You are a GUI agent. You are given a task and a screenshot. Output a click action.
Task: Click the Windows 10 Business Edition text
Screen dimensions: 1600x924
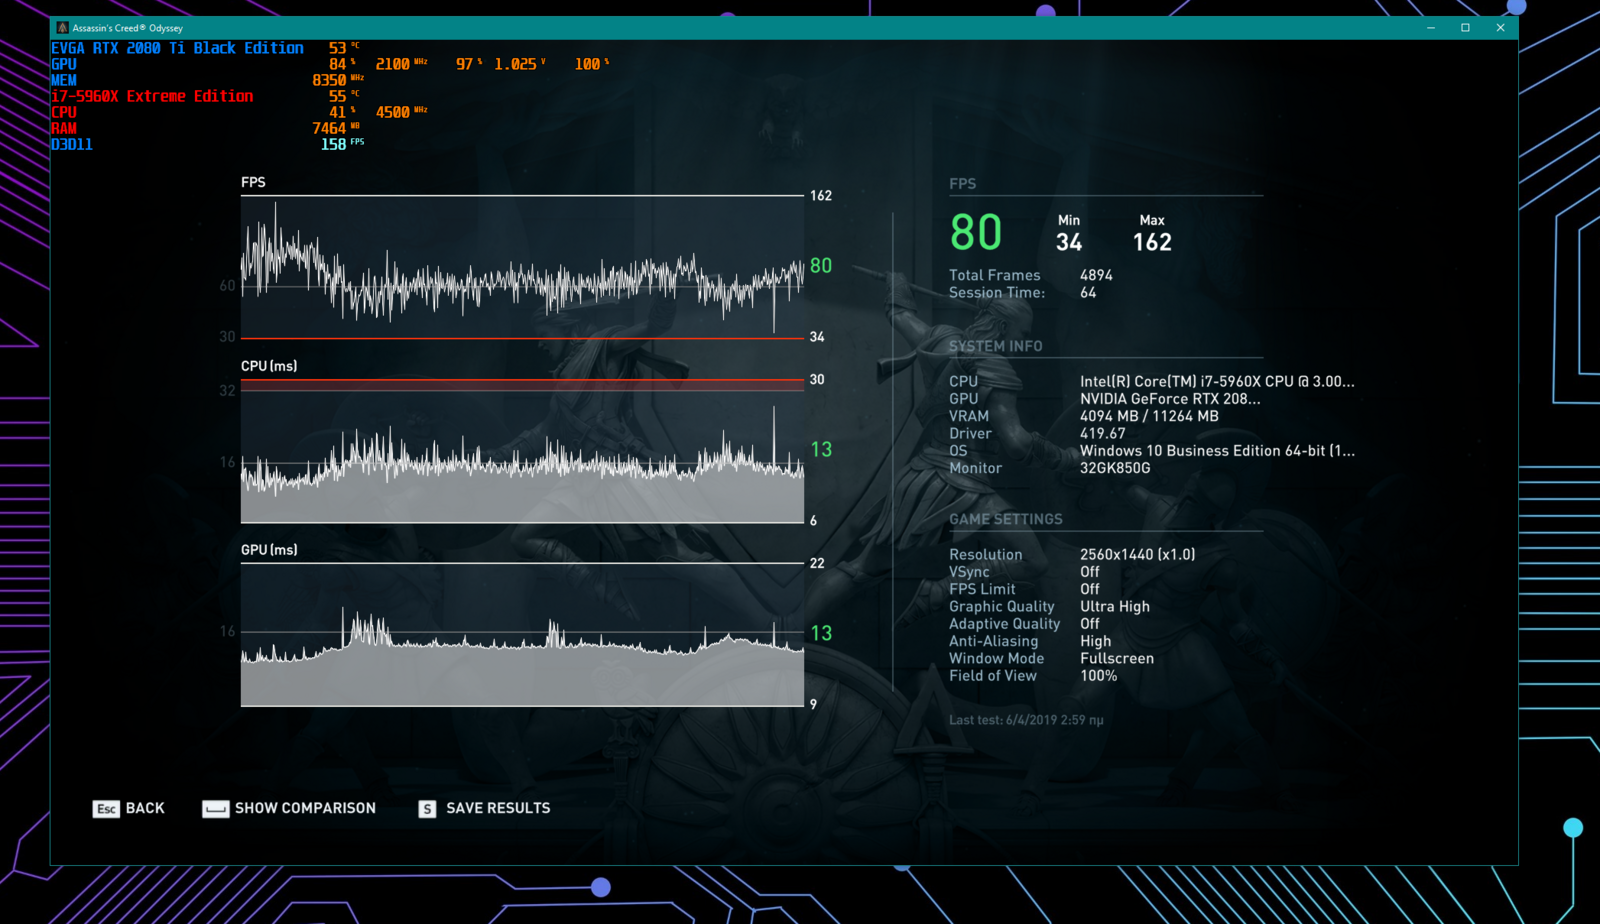[x=1217, y=451]
